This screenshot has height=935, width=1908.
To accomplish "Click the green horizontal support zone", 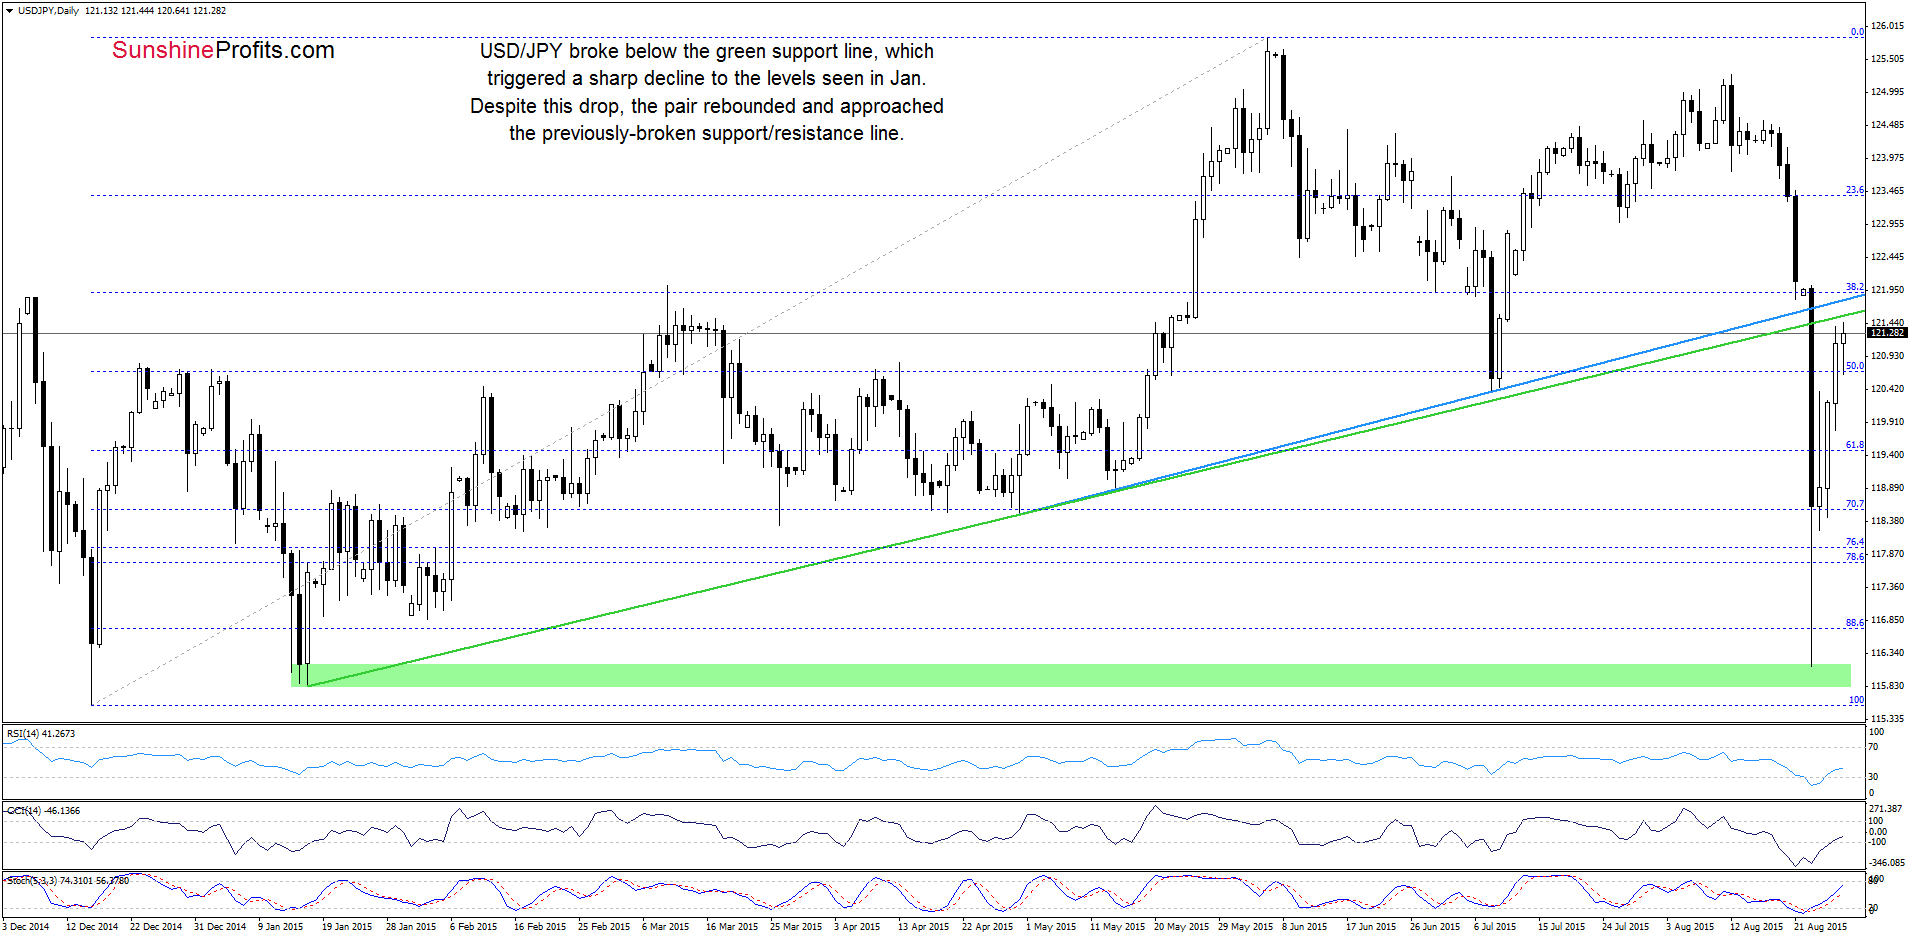I will pyautogui.click(x=1071, y=675).
